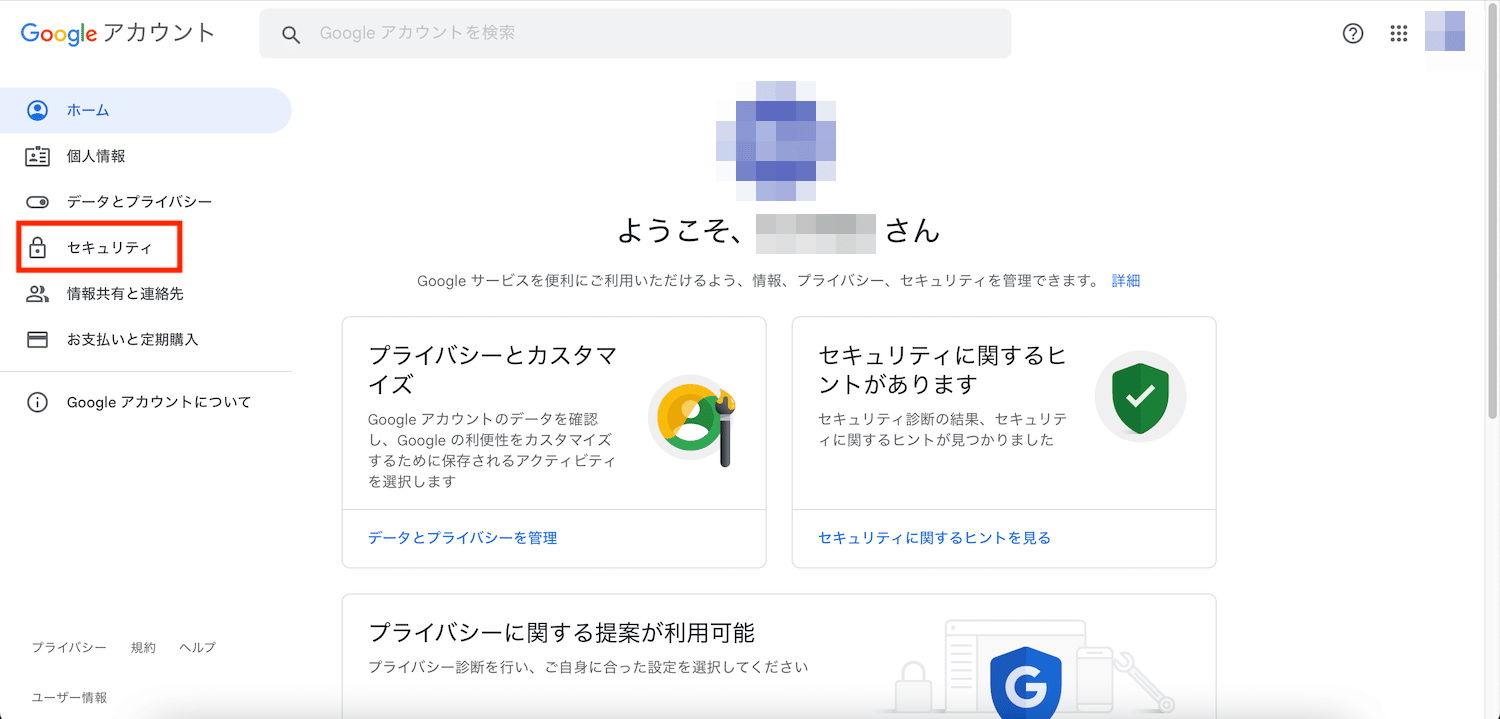Click the セキュリティ lock icon in the sidebar
This screenshot has height=719, width=1500.
(37, 248)
